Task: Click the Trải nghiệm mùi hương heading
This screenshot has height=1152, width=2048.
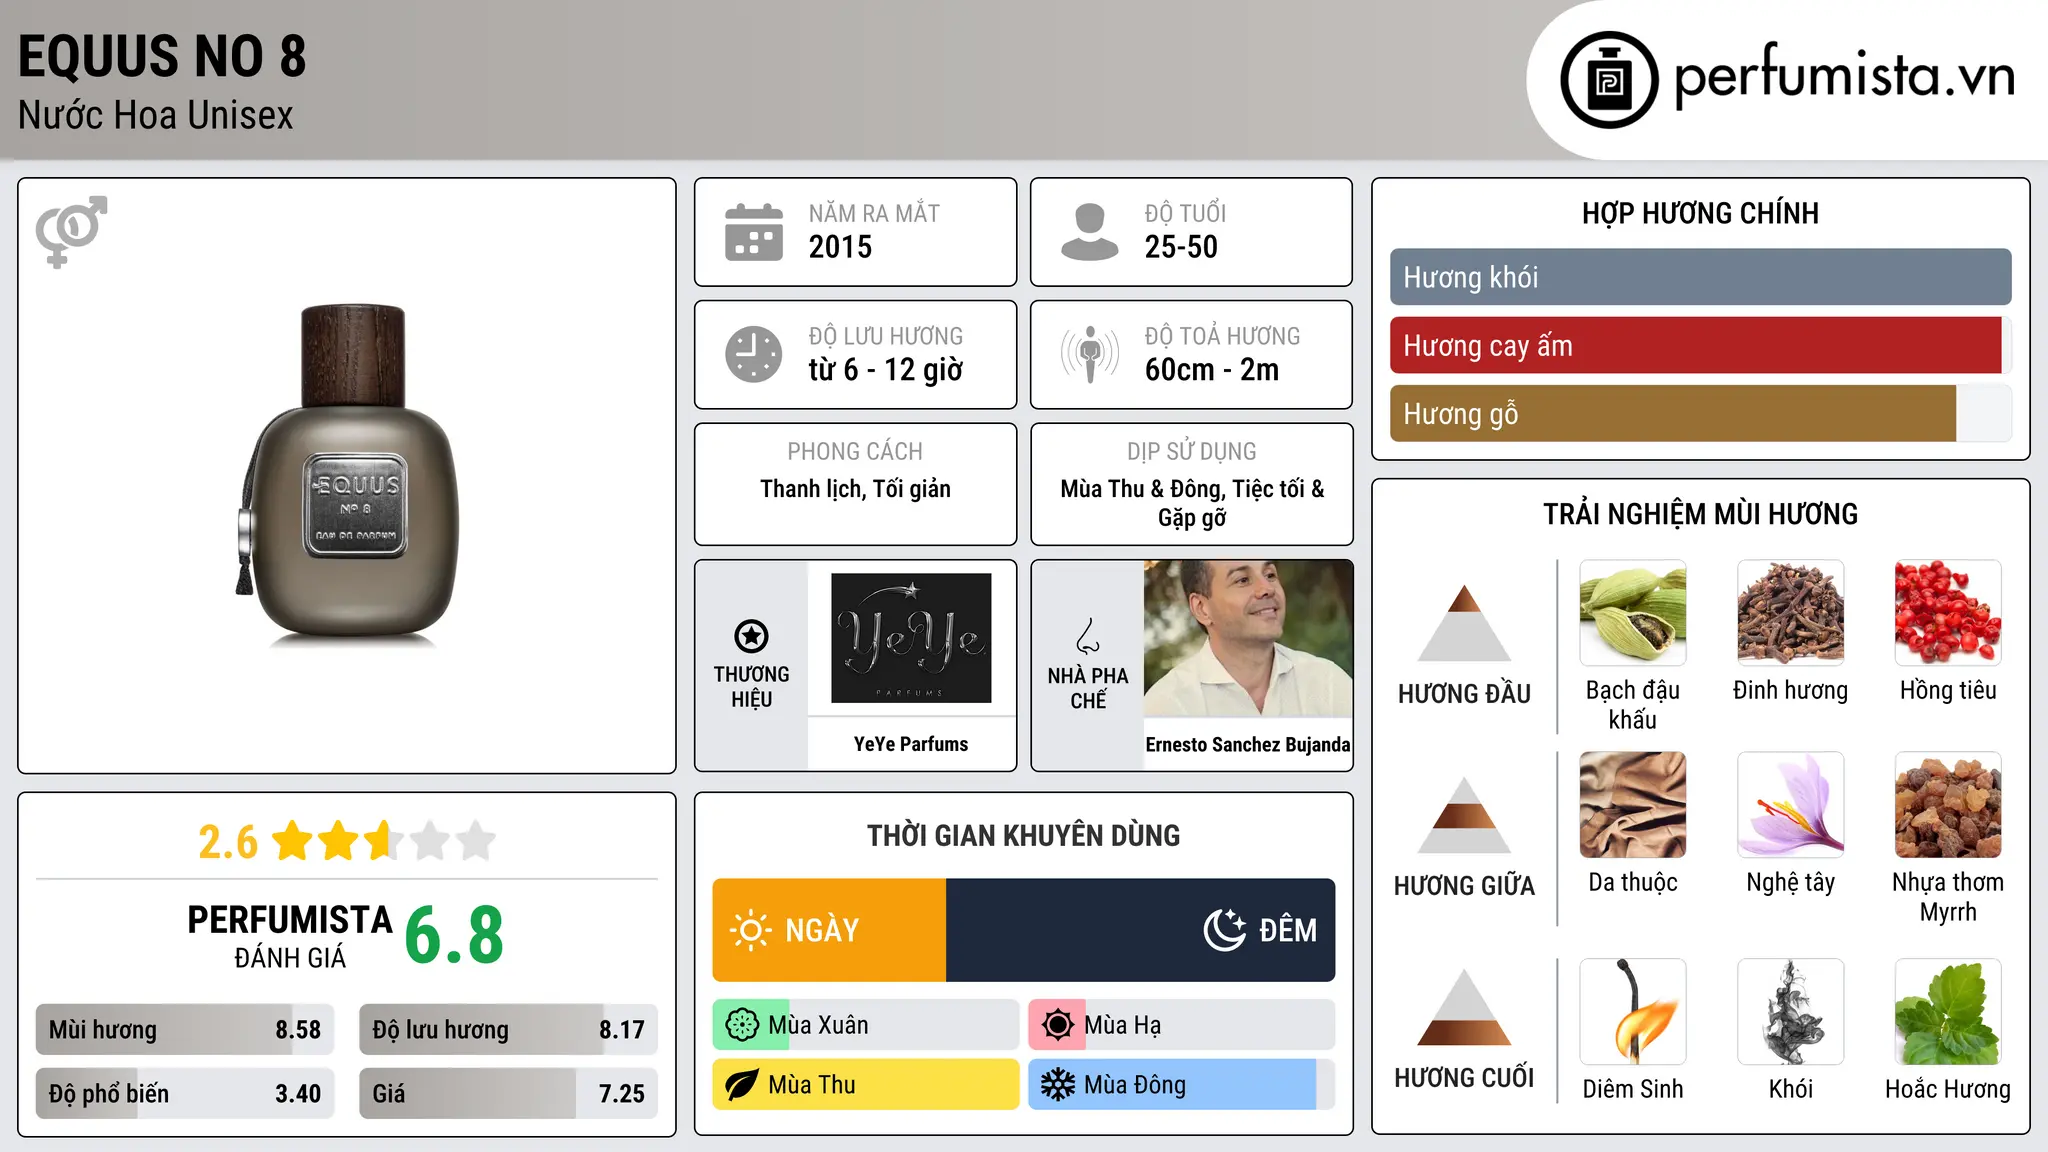Action: coord(1700,514)
